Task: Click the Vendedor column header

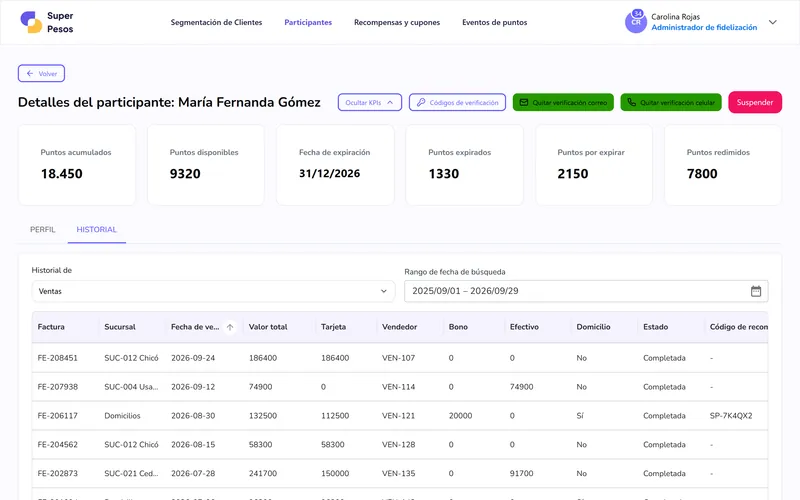Action: pos(399,327)
